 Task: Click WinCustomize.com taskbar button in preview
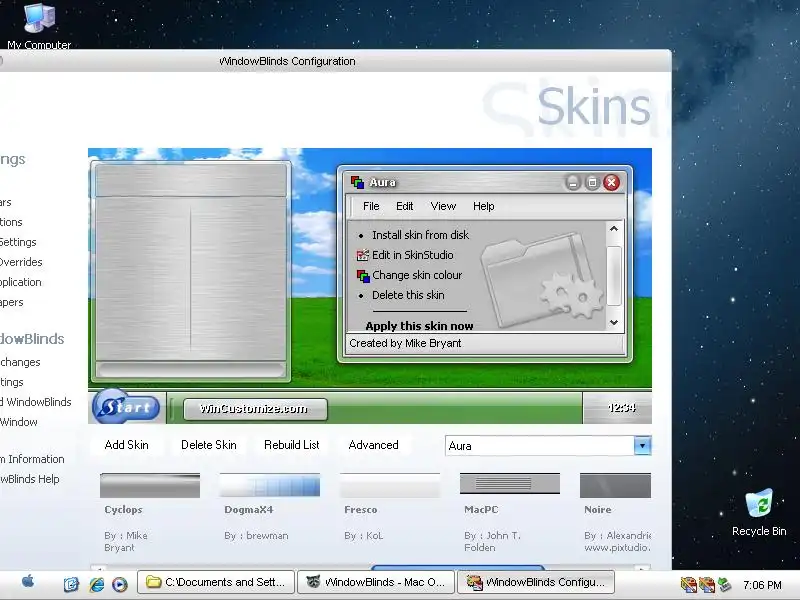255,409
